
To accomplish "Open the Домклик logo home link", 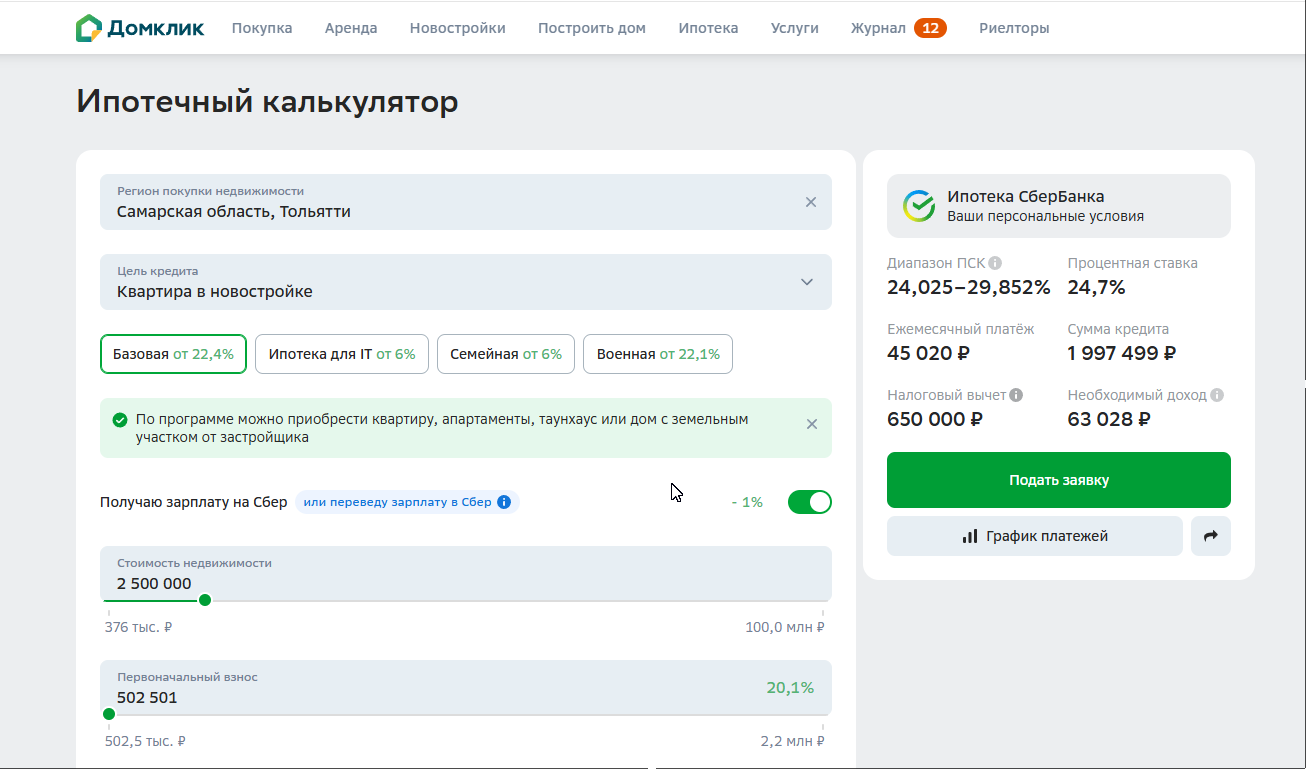I will [x=140, y=28].
